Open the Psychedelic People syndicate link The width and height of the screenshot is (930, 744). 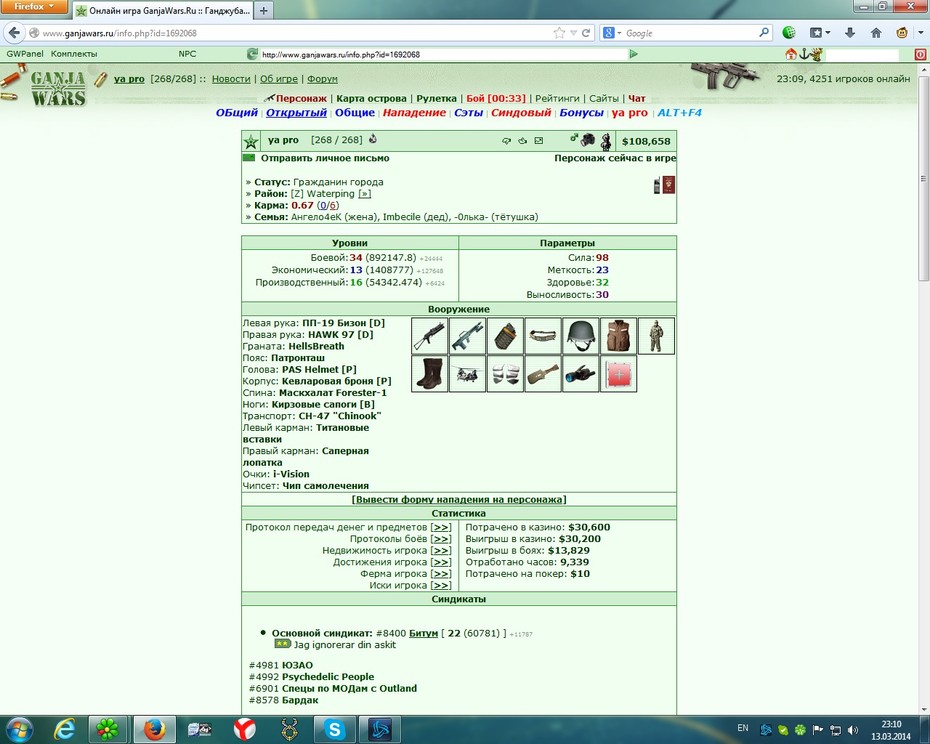click(x=327, y=676)
